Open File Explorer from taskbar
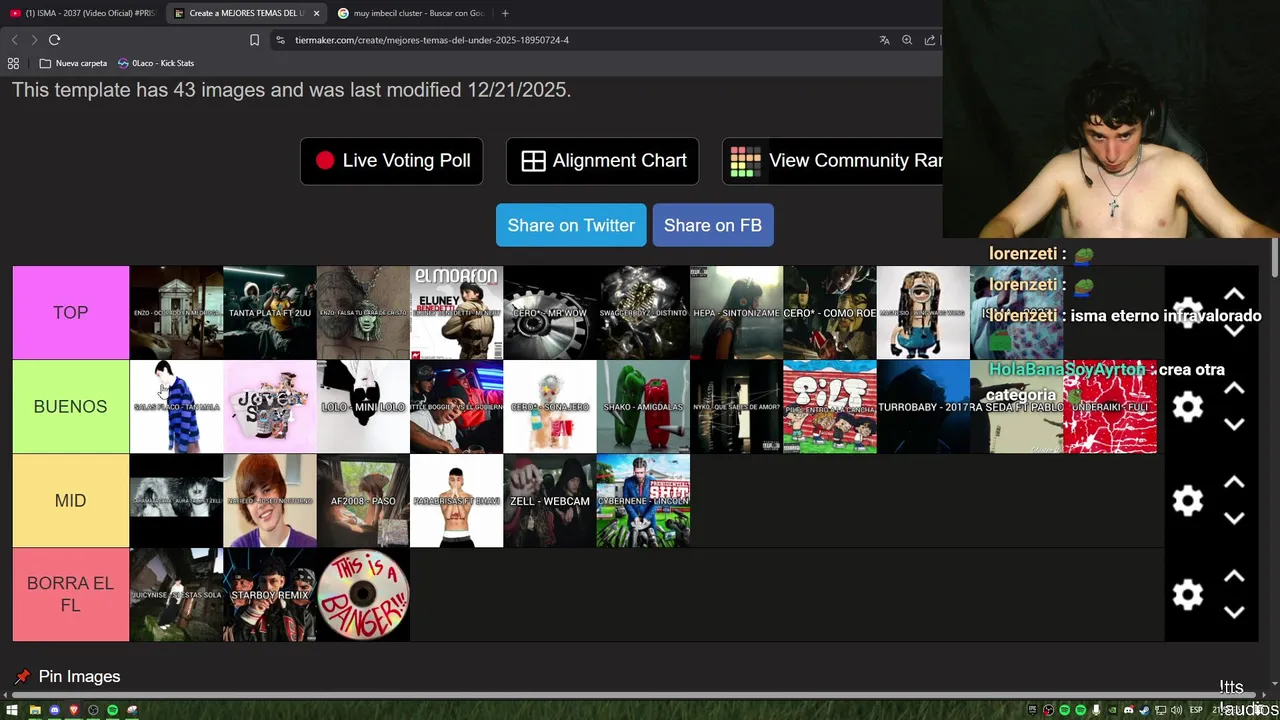The width and height of the screenshot is (1280, 720). [x=35, y=710]
